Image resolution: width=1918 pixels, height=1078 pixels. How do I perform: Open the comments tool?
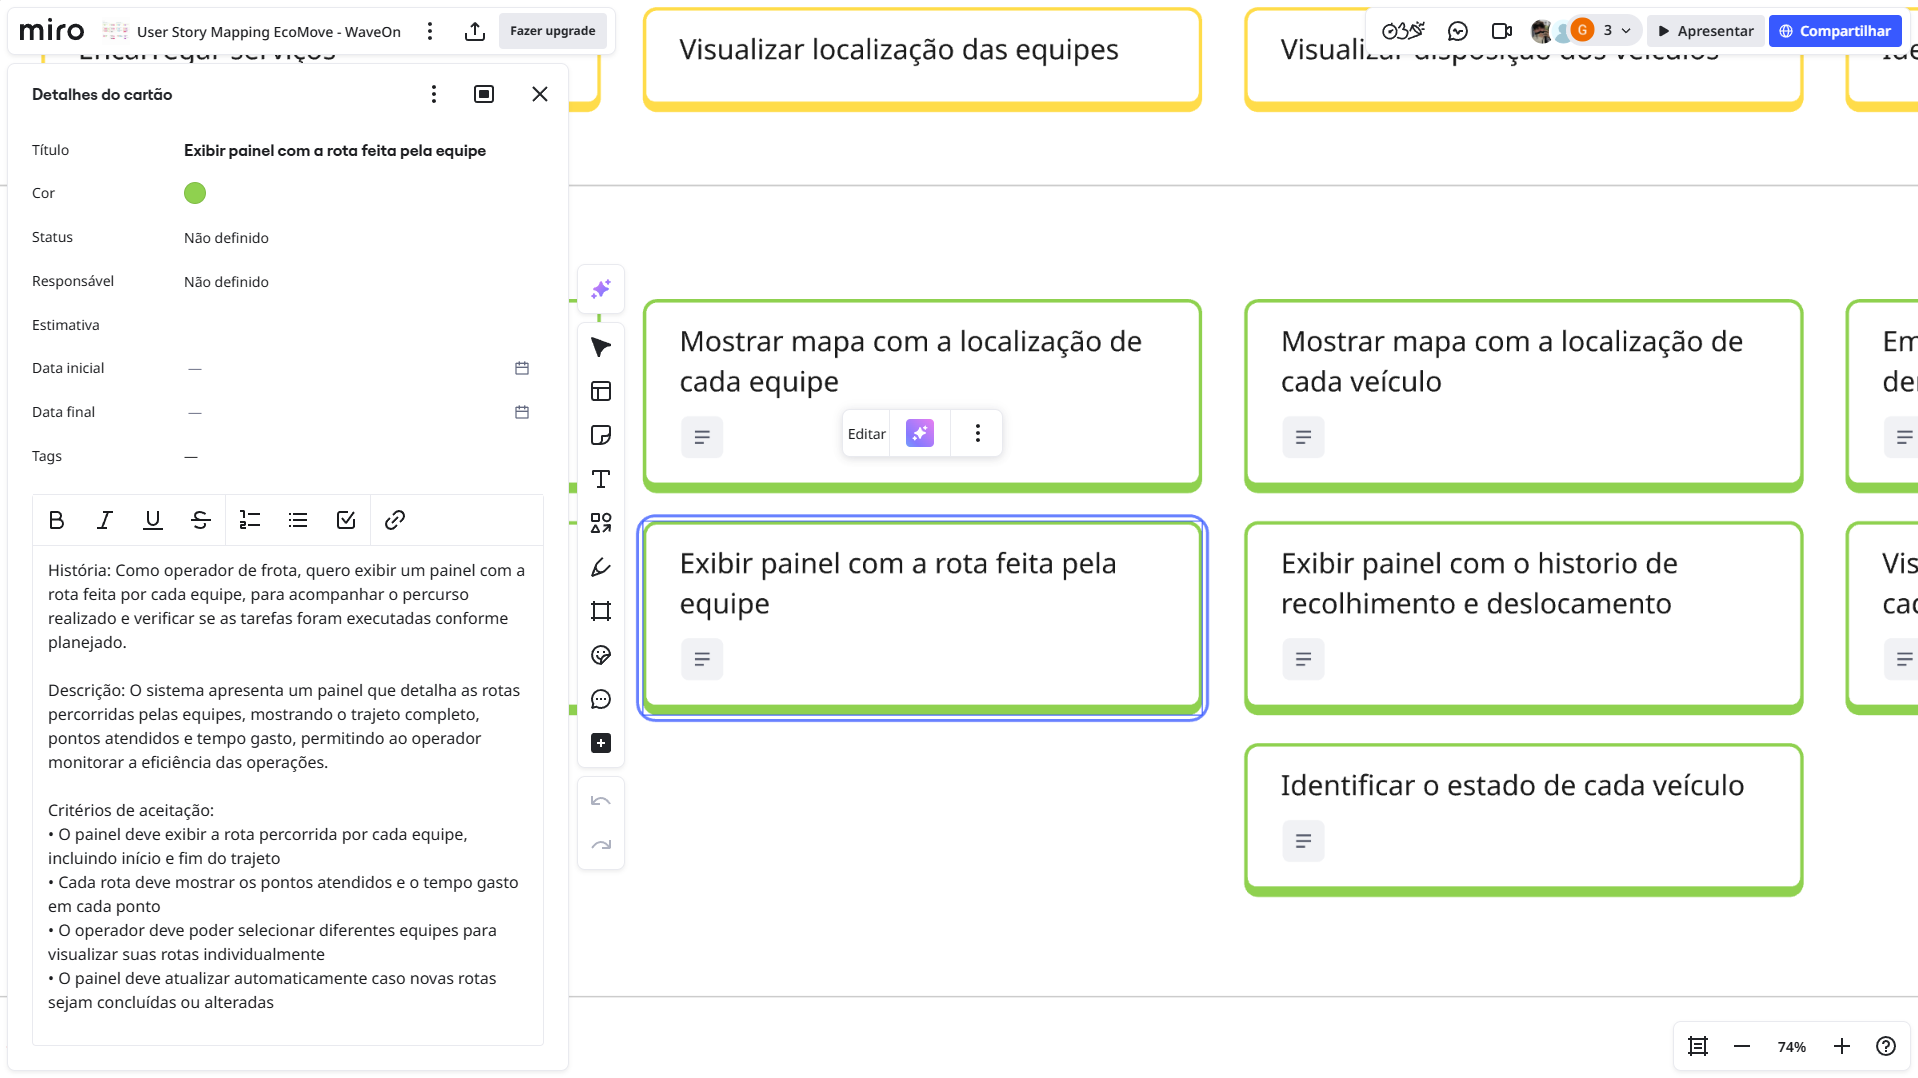point(601,699)
